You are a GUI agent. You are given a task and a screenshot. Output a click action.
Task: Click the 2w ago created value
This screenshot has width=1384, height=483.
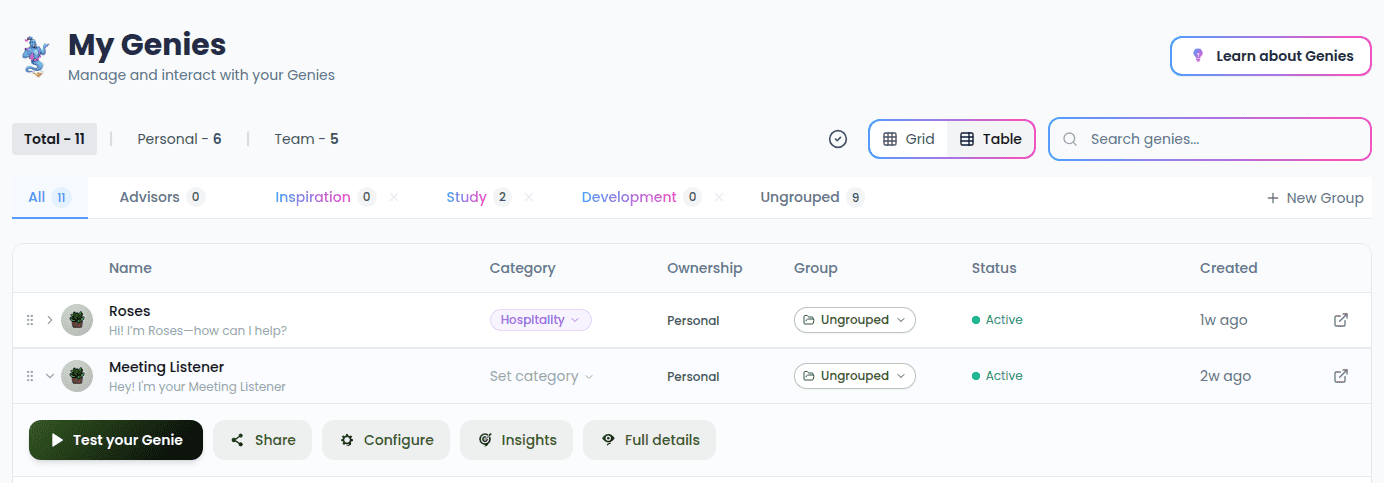click(x=1225, y=376)
